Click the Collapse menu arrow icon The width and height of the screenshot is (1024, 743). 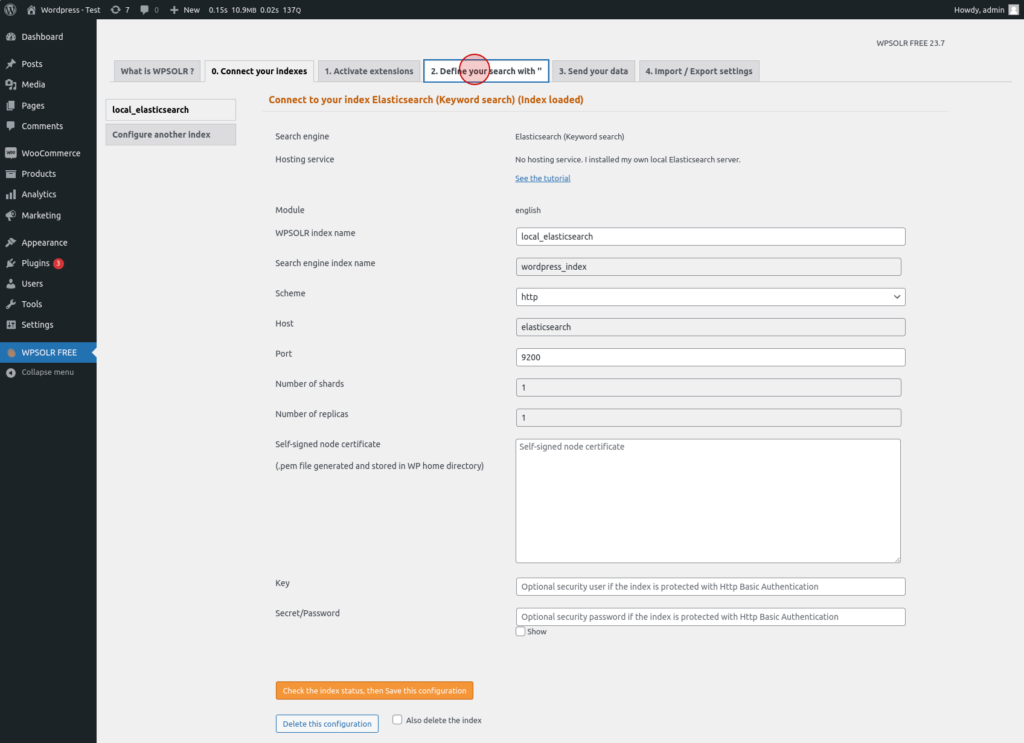point(11,373)
